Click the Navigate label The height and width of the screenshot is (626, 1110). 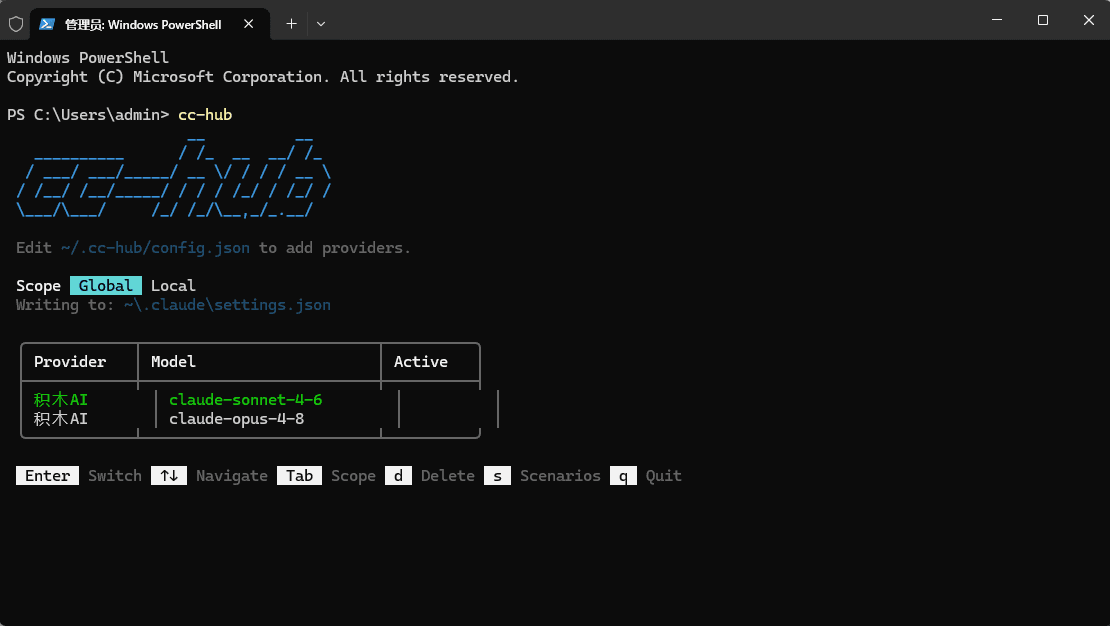tap(231, 476)
